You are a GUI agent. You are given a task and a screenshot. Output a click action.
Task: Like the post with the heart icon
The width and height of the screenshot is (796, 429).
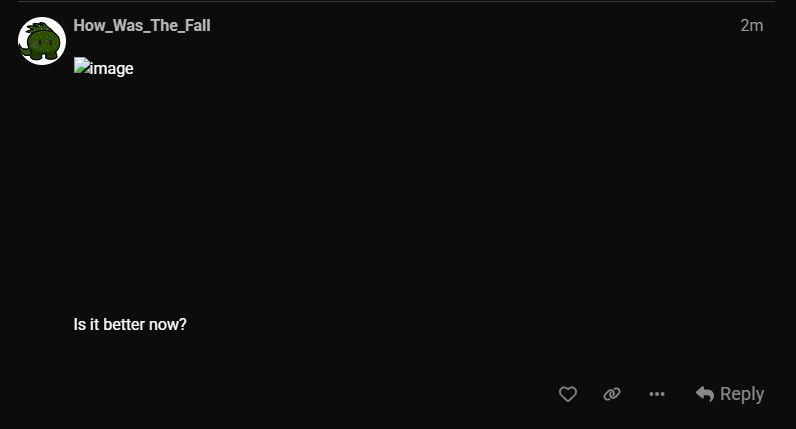pyautogui.click(x=568, y=394)
